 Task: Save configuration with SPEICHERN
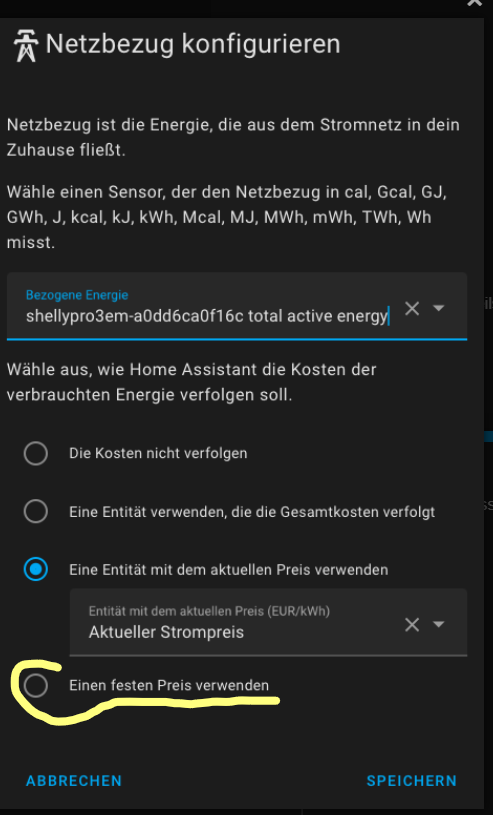point(411,781)
